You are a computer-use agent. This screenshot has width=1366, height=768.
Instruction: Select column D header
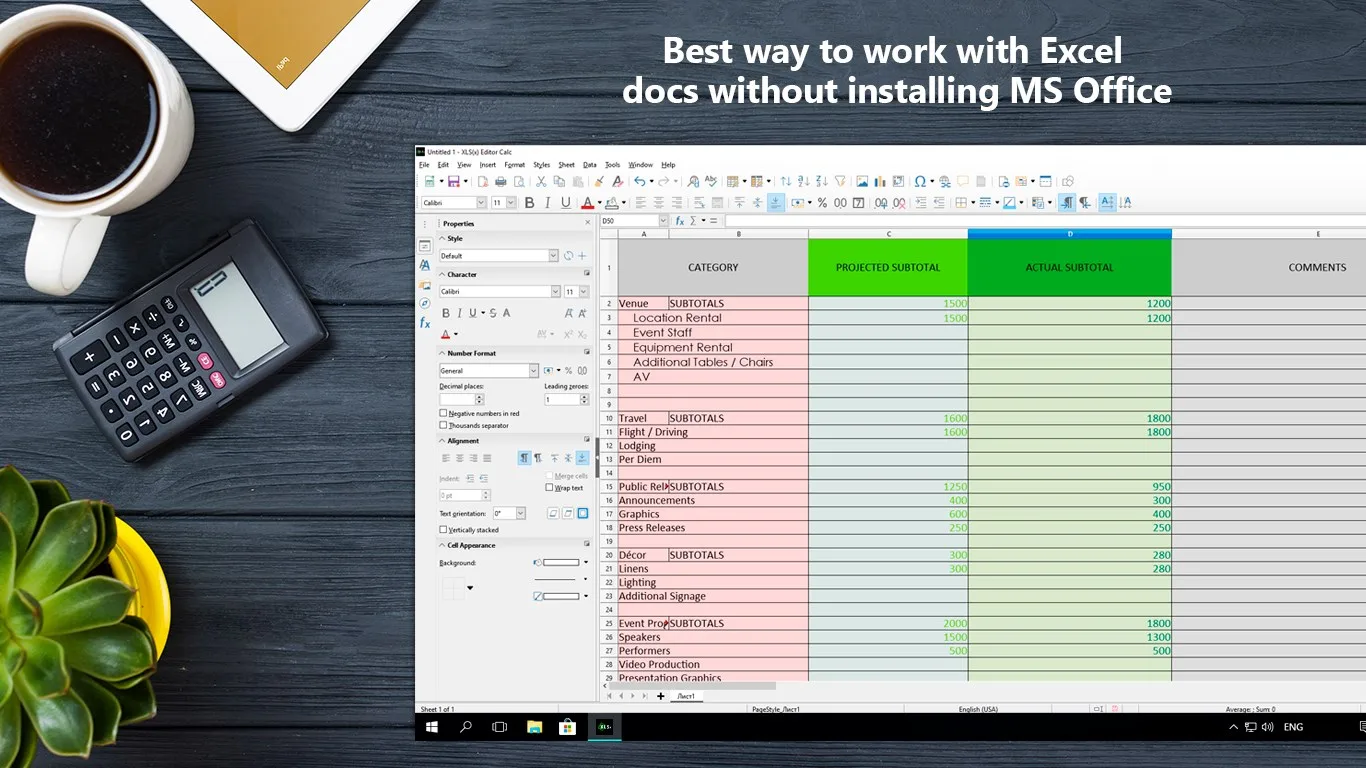click(x=1069, y=234)
